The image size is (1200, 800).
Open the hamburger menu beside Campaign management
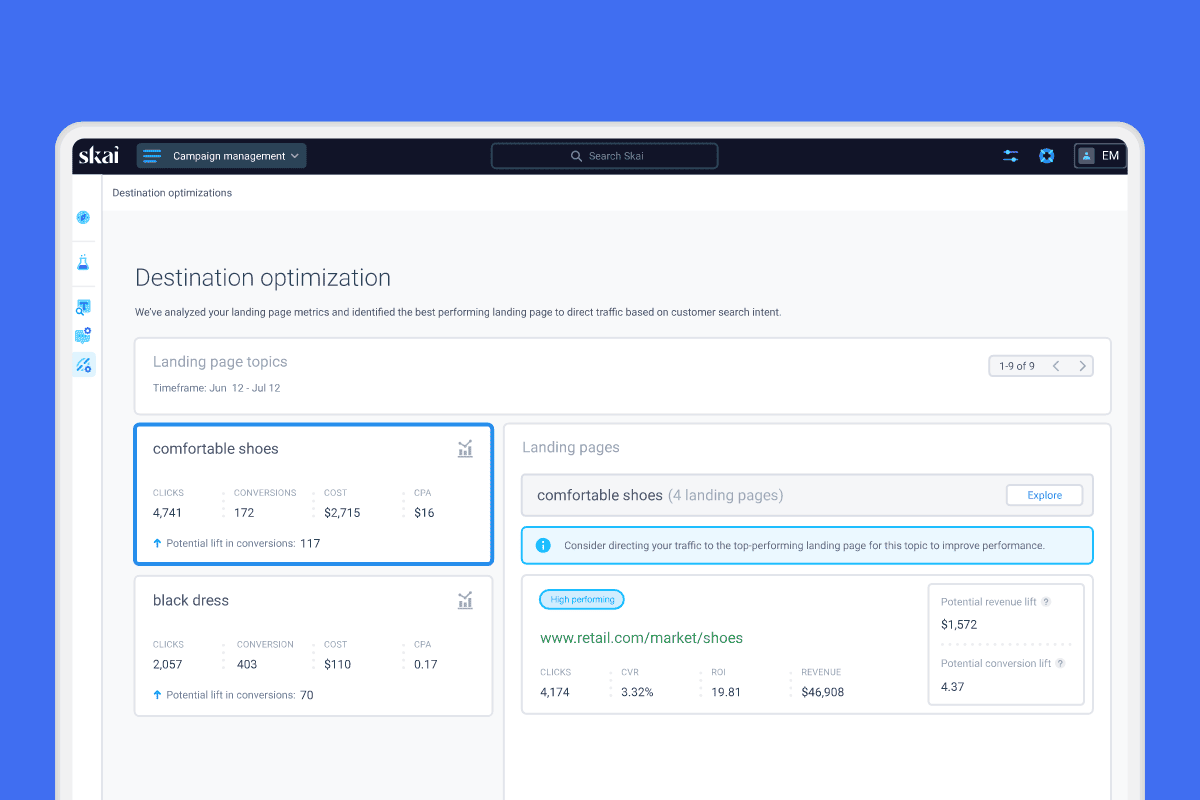pos(151,156)
